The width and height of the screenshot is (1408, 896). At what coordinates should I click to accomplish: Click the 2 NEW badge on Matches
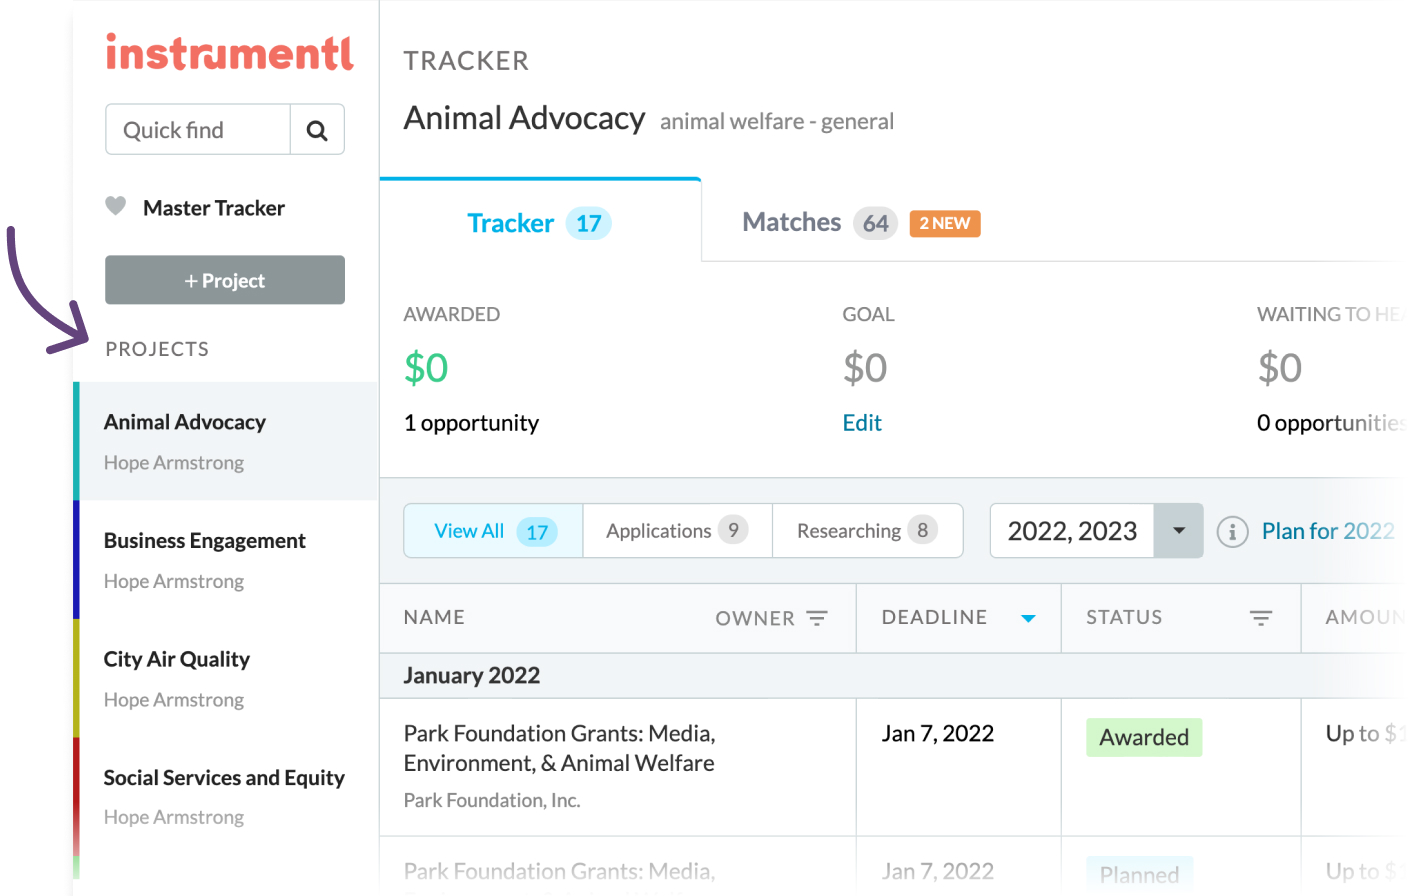coord(944,223)
